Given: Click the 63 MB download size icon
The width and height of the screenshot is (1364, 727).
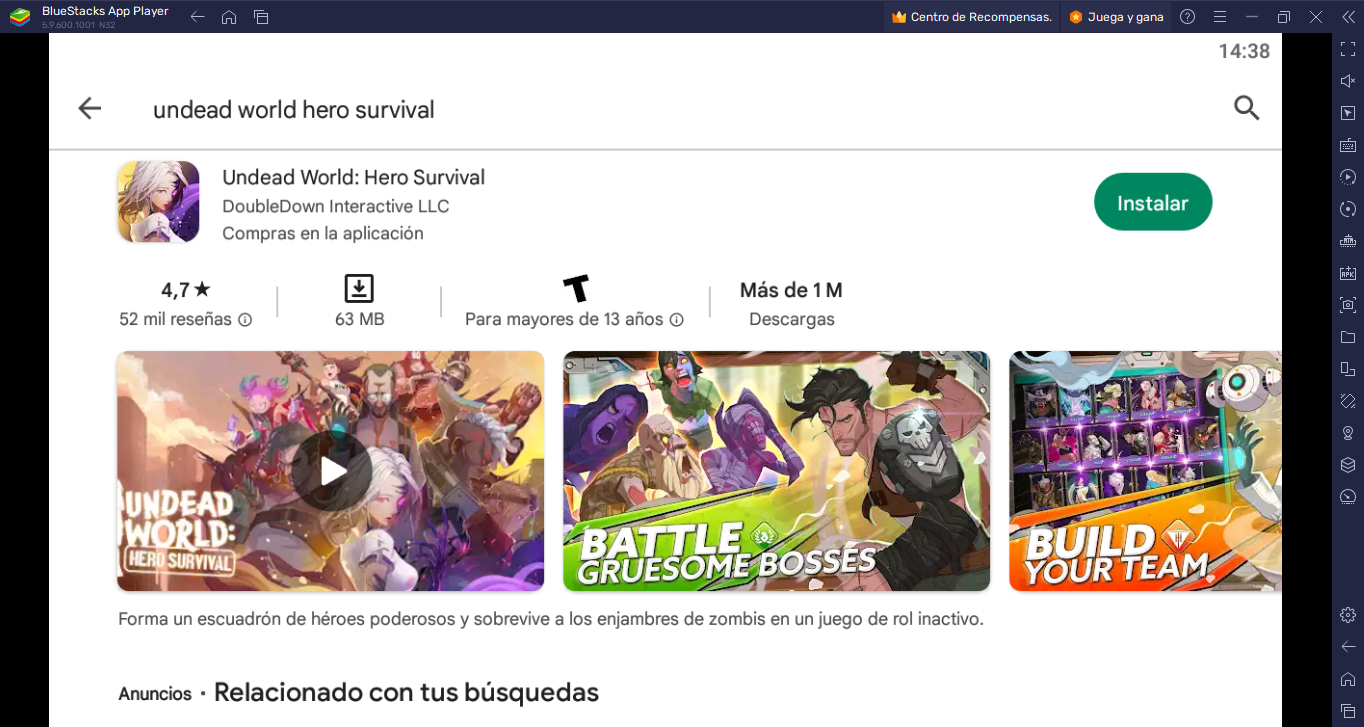Looking at the screenshot, I should 359,288.
